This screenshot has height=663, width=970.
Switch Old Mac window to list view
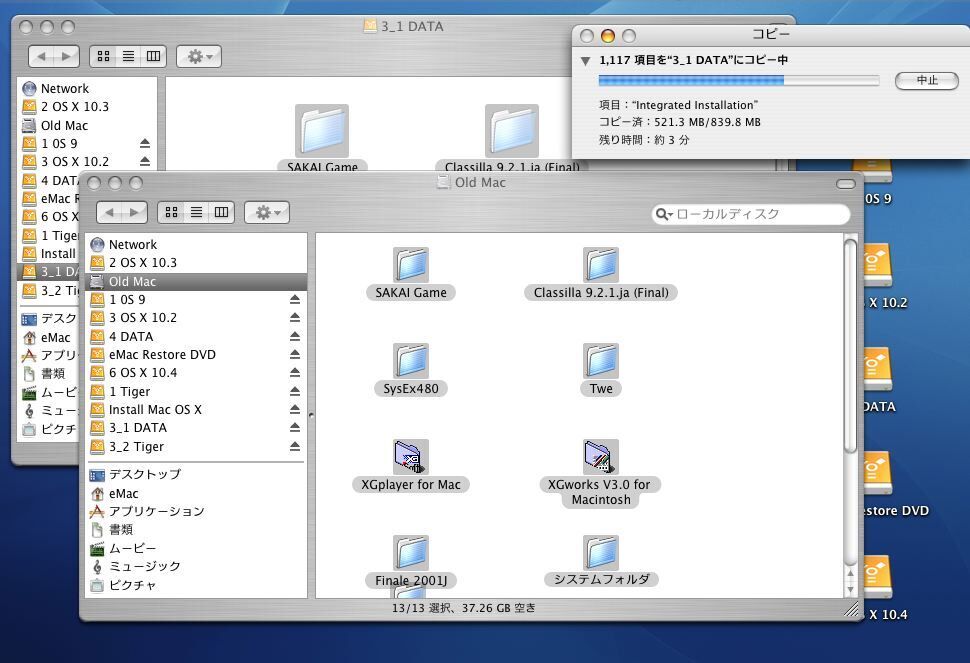pos(197,212)
